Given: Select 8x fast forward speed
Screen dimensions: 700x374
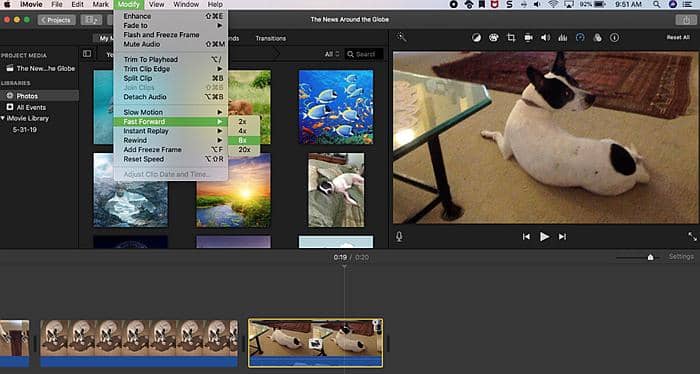Looking at the screenshot, I should click(243, 140).
